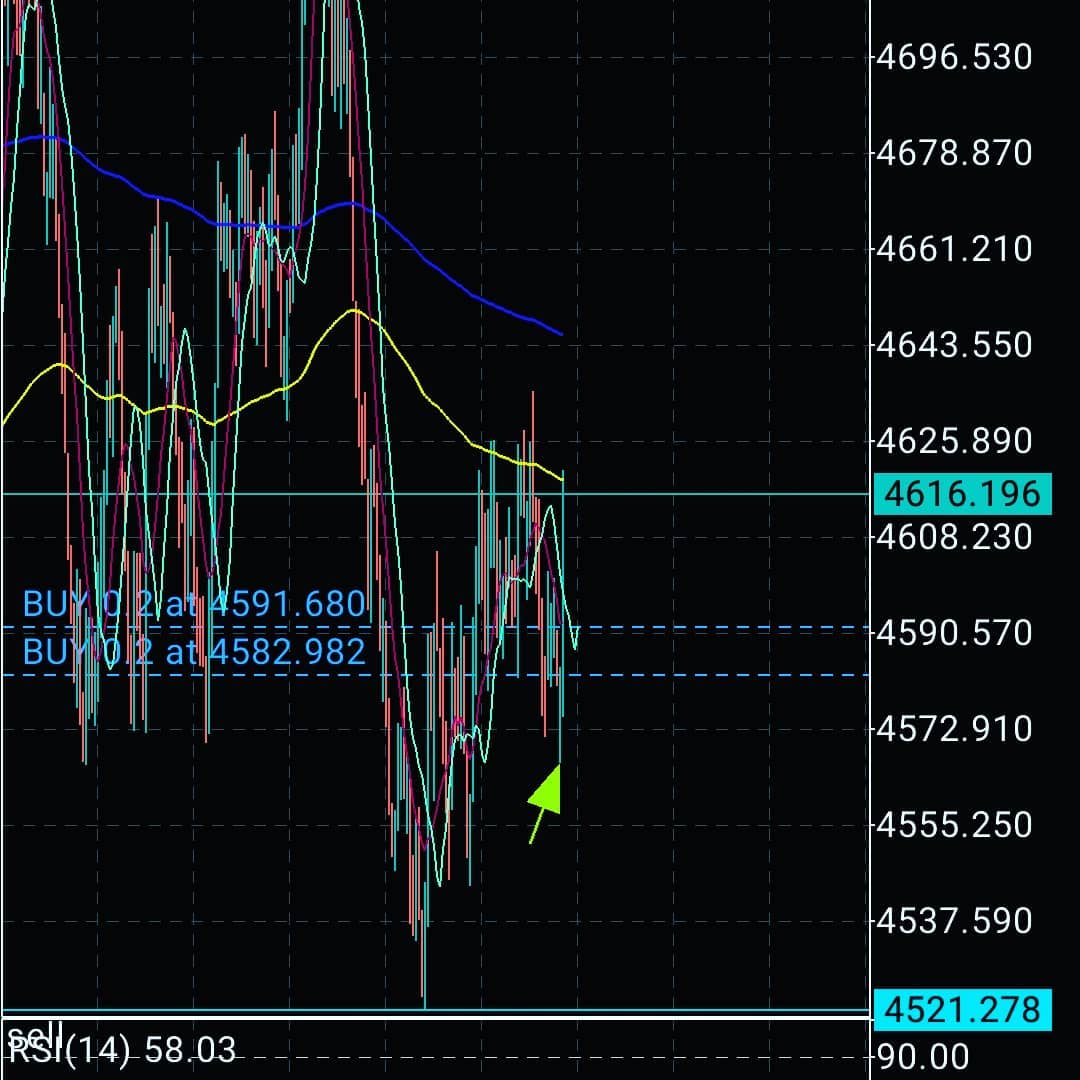Click the 4521.278 price level tag
Screen dimensions: 1080x1080
click(962, 1009)
